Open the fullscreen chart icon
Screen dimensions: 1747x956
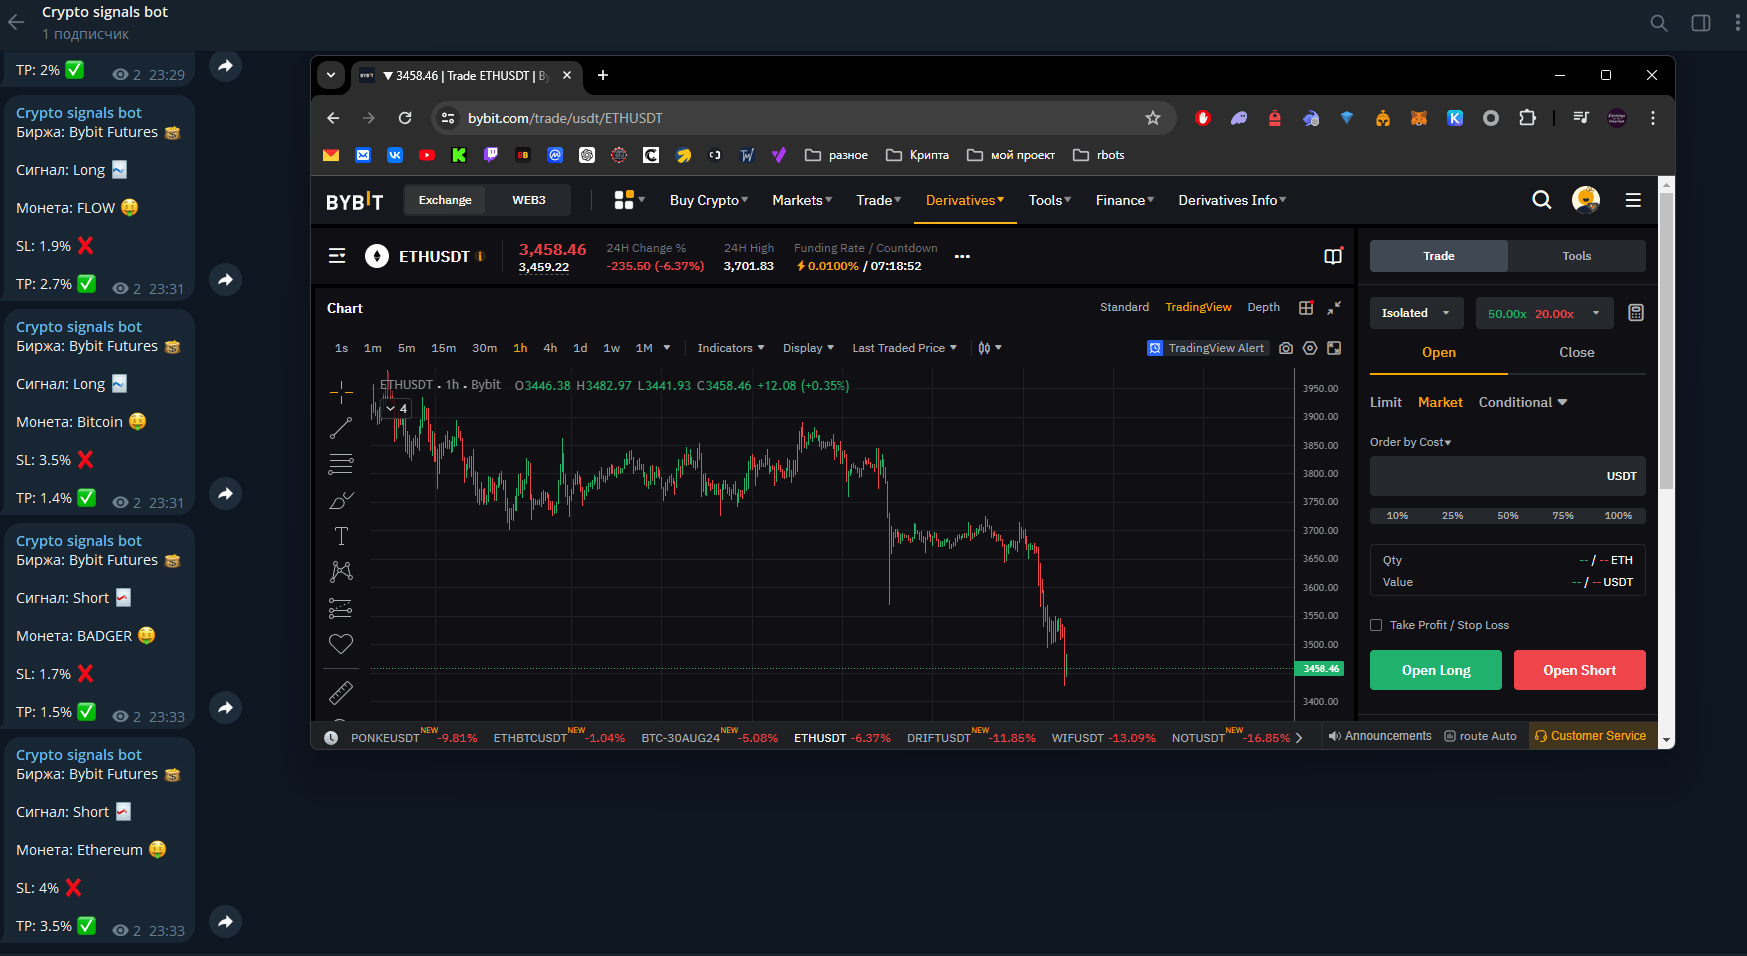pos(1334,348)
